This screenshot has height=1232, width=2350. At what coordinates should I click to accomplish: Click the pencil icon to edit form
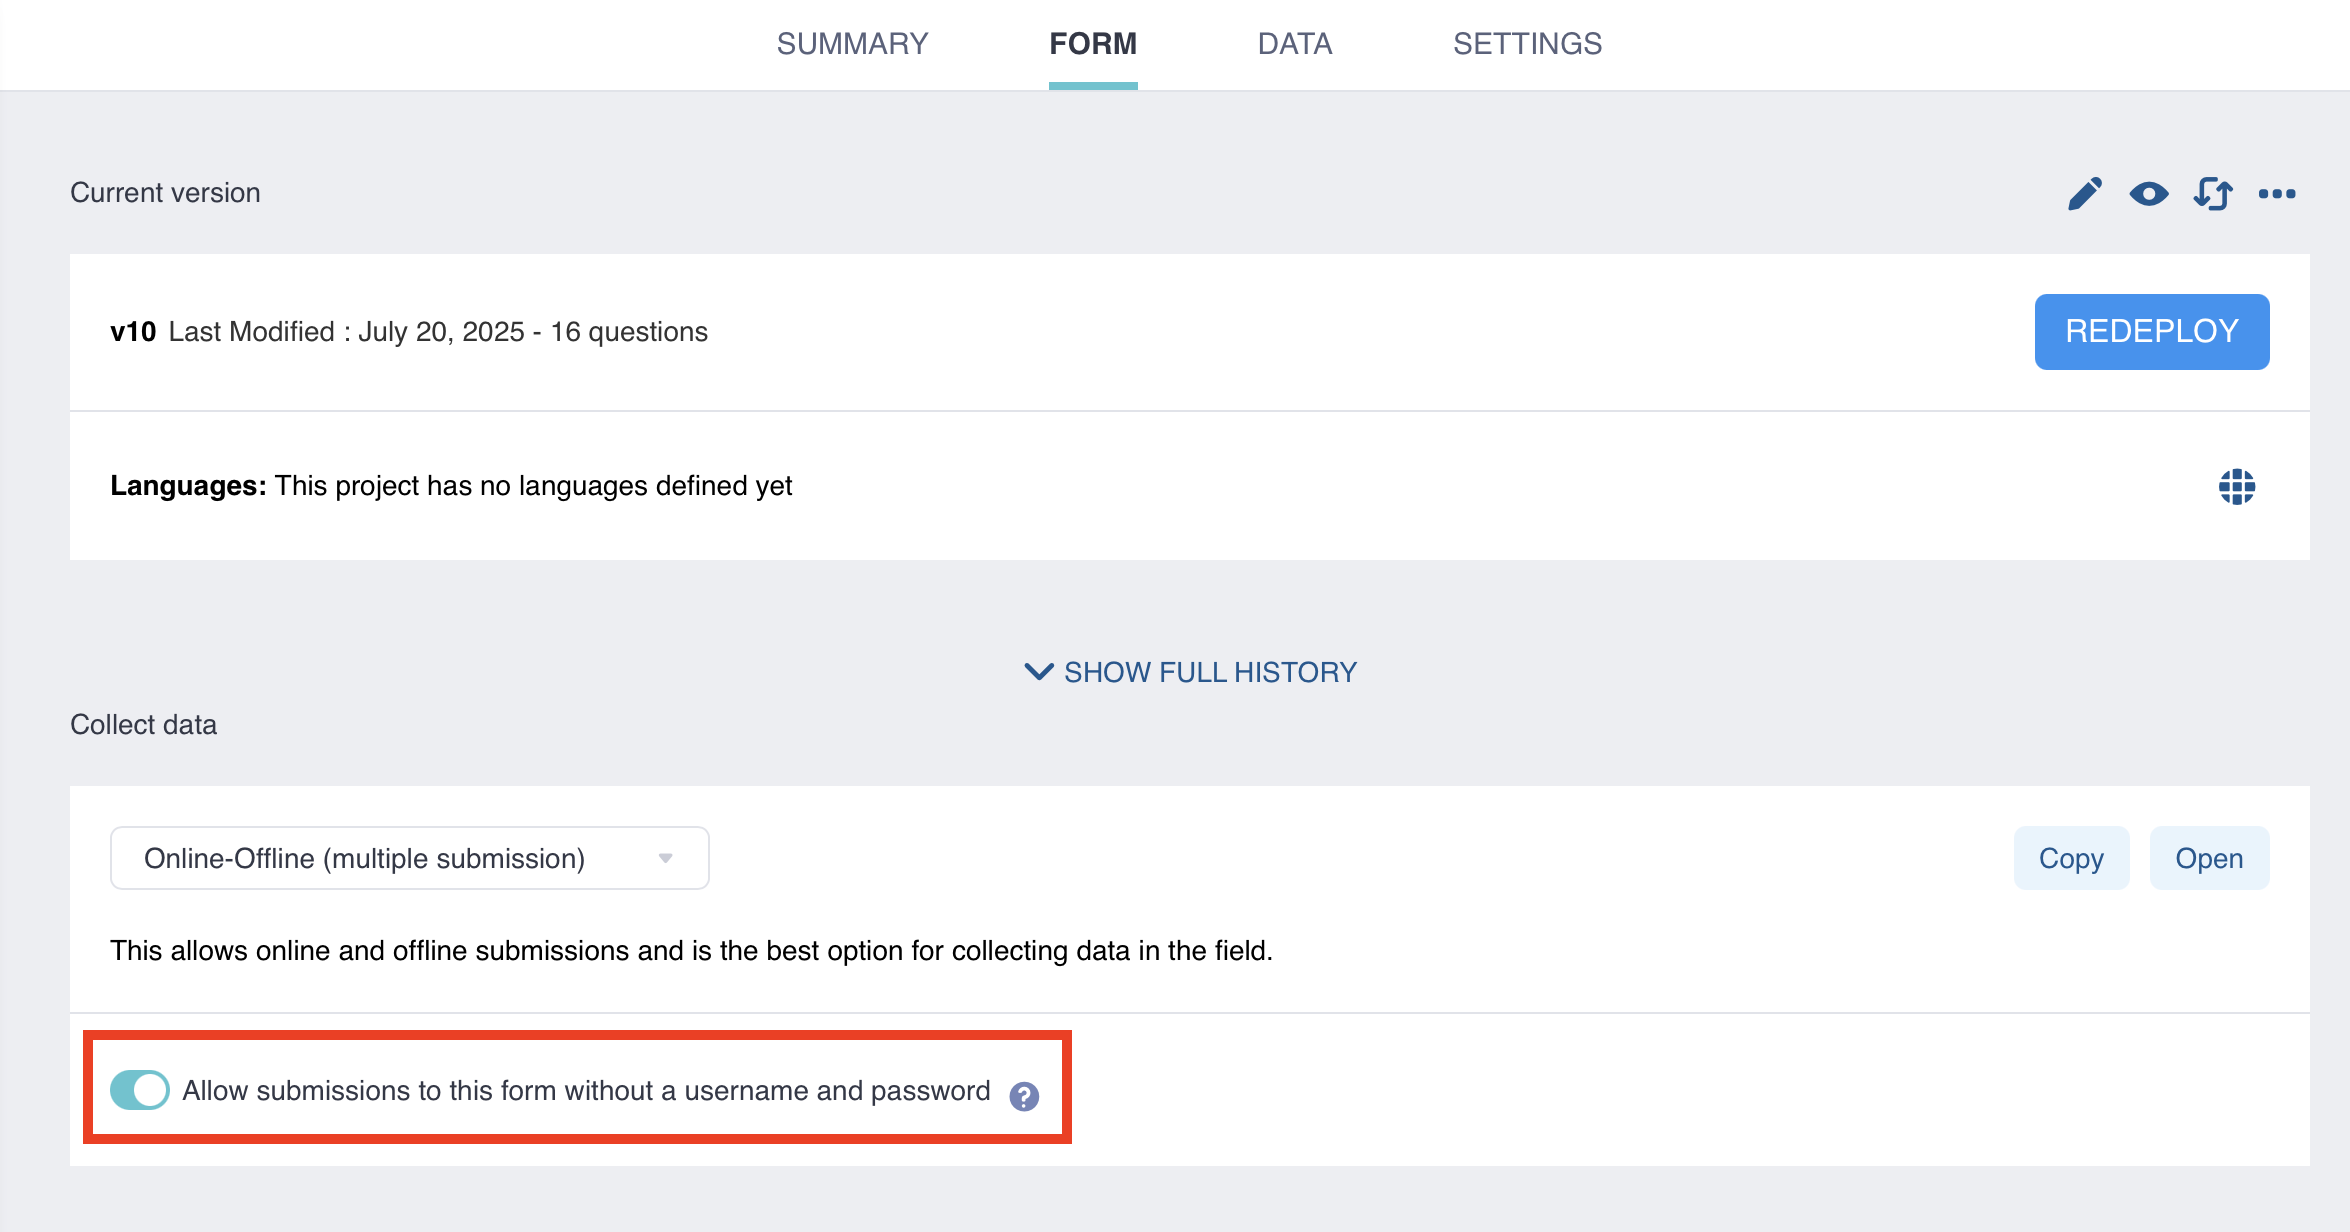[2085, 194]
